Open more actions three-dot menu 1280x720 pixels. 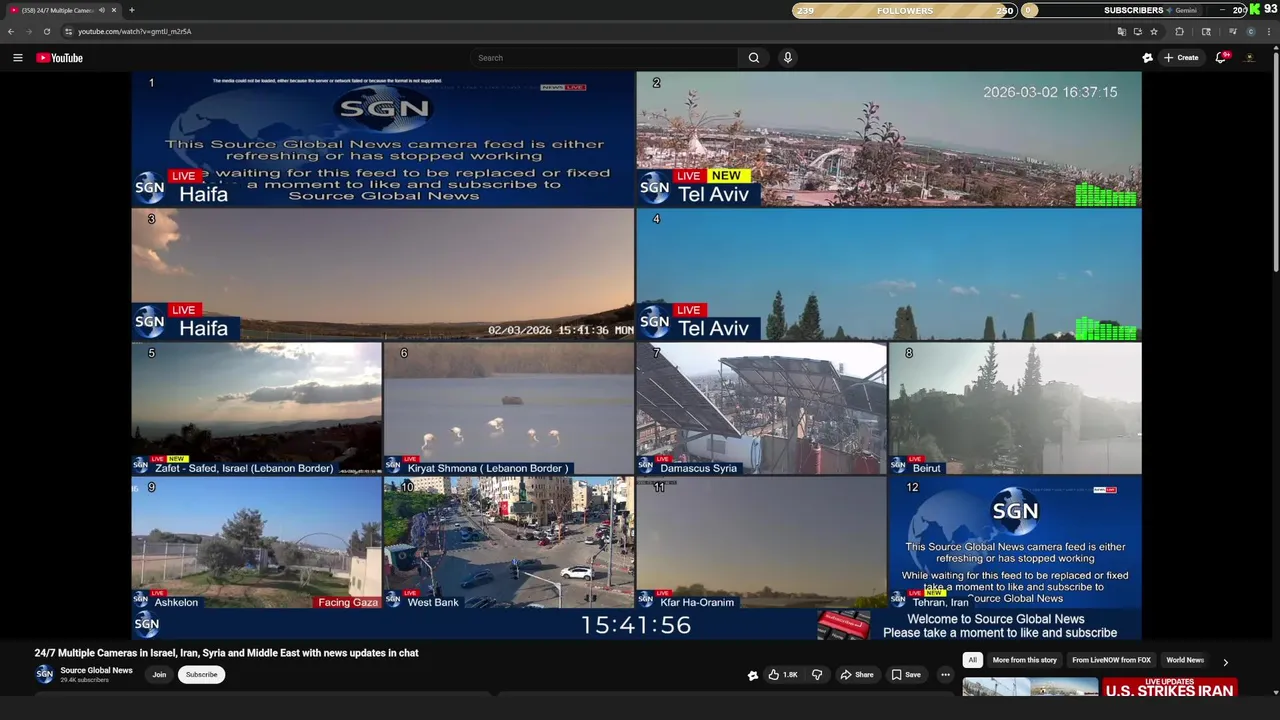click(x=945, y=675)
